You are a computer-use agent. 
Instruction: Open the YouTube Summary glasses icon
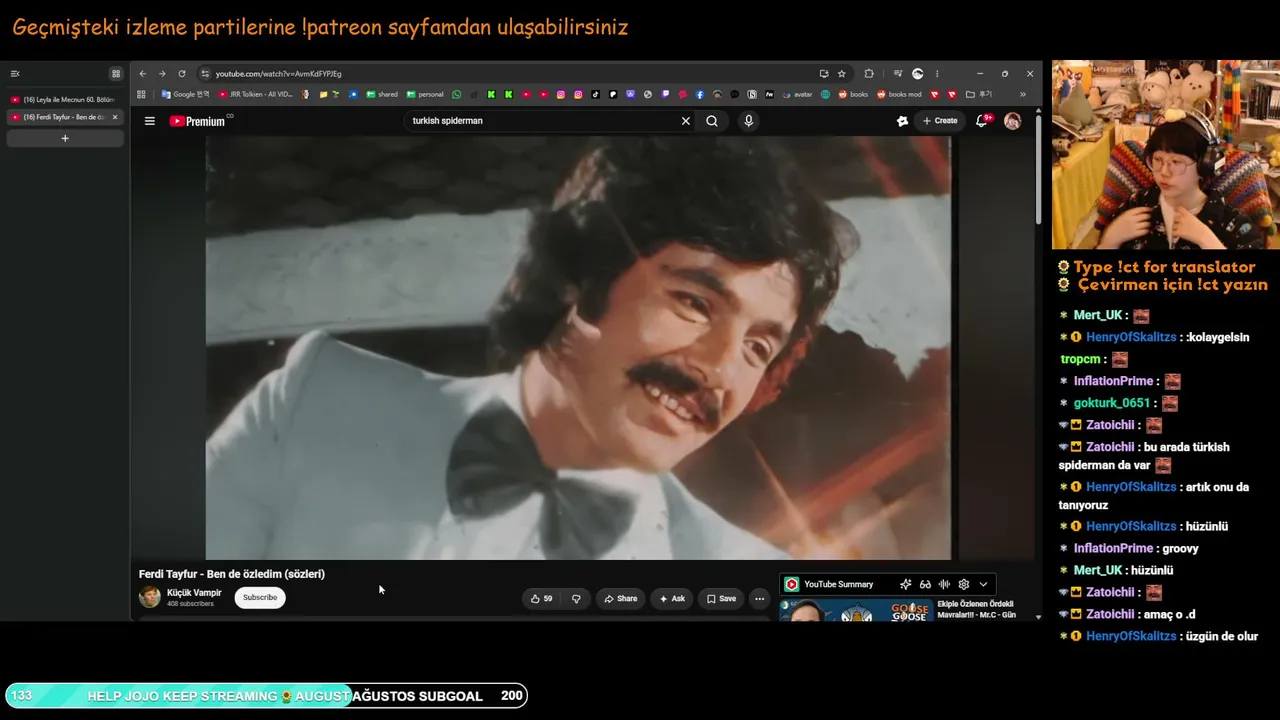[925, 584]
